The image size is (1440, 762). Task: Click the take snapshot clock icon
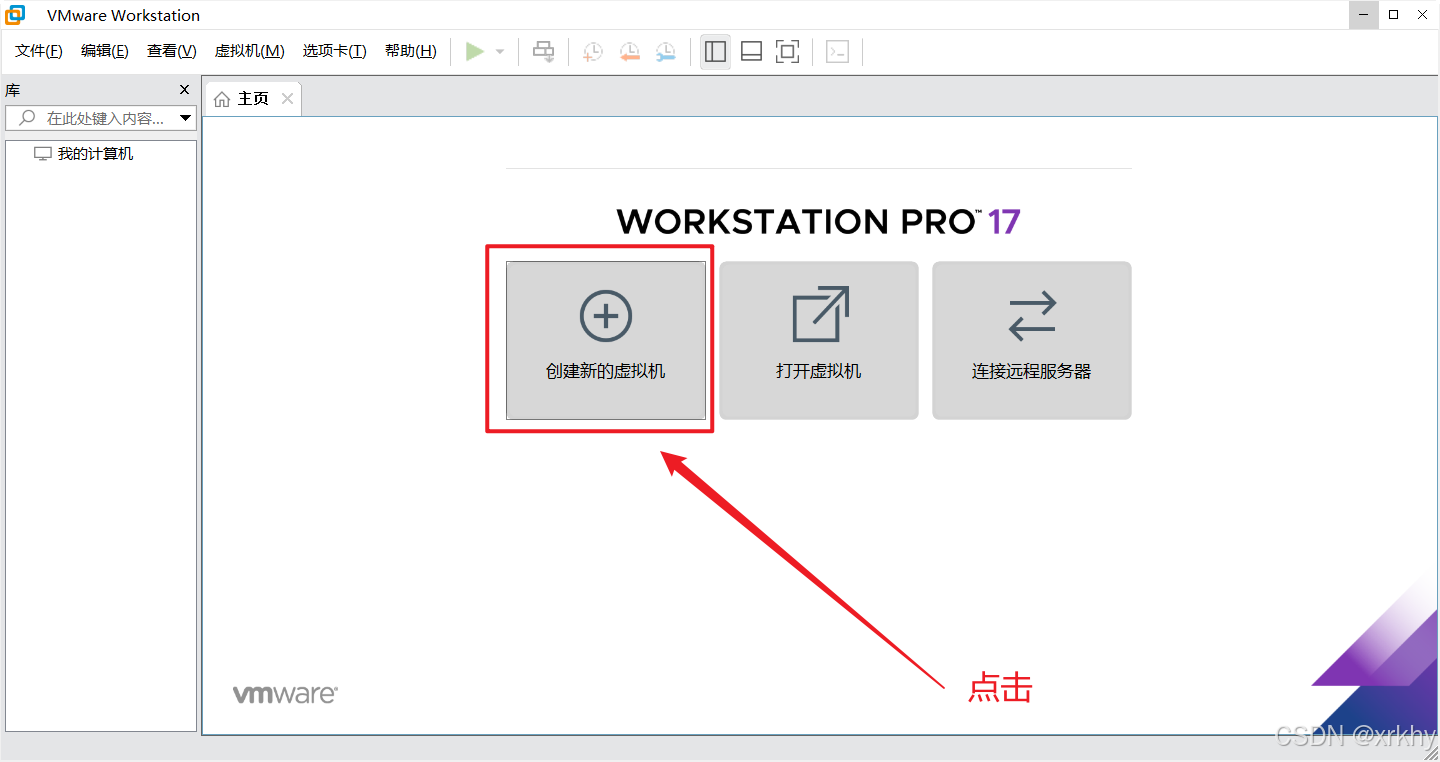(593, 52)
